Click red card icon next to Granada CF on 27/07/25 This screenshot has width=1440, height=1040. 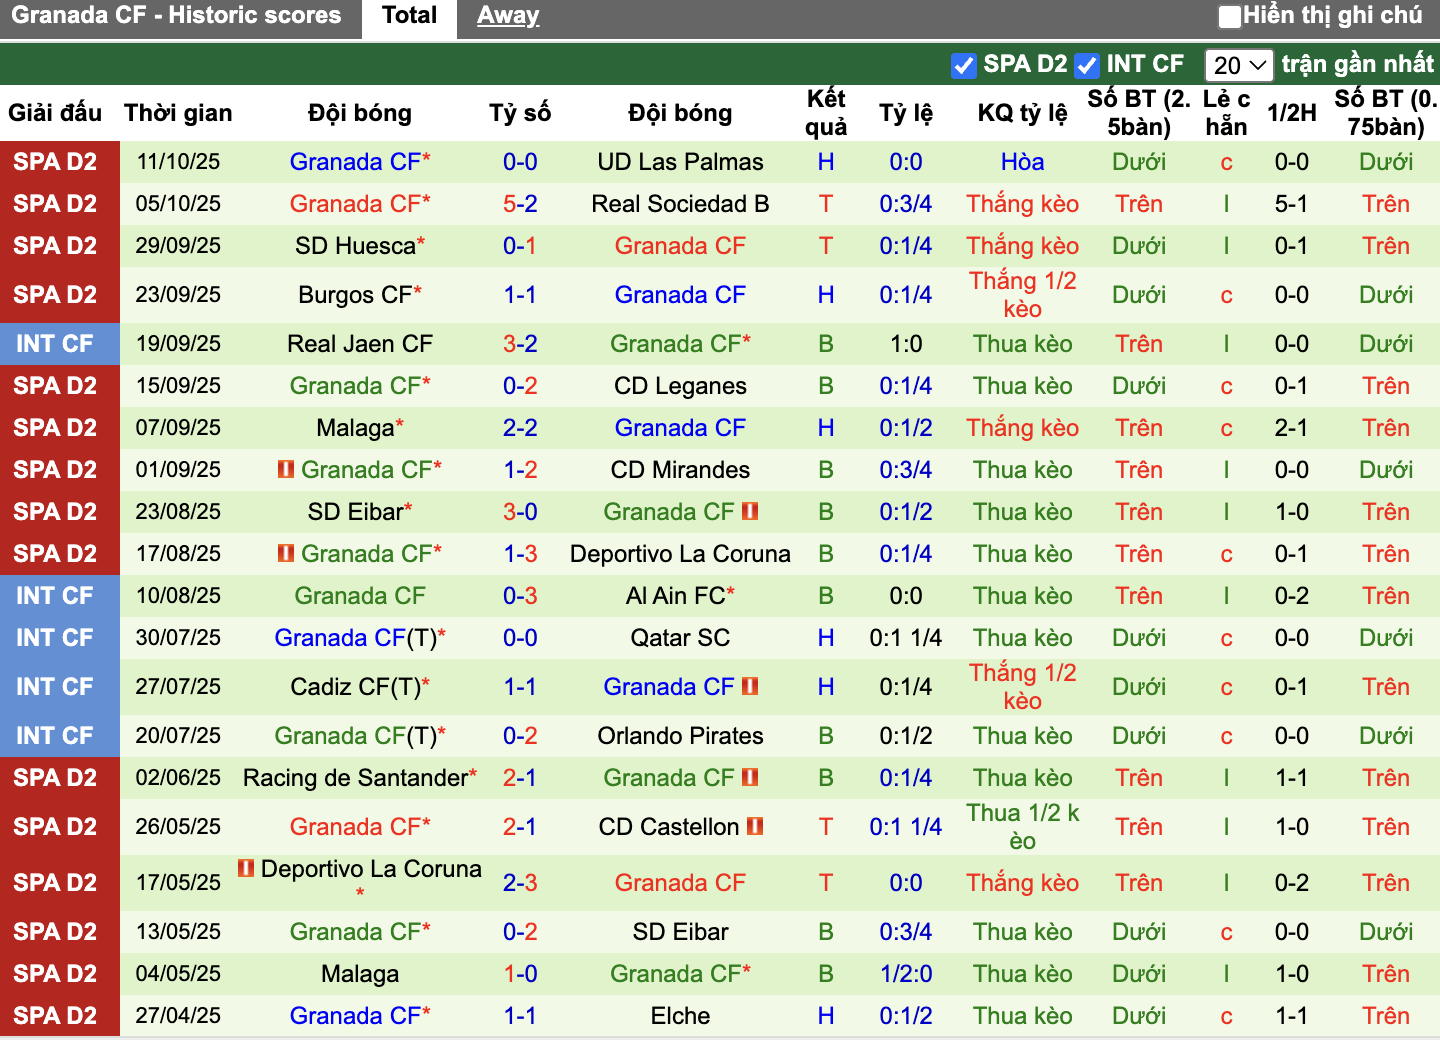[x=750, y=686]
